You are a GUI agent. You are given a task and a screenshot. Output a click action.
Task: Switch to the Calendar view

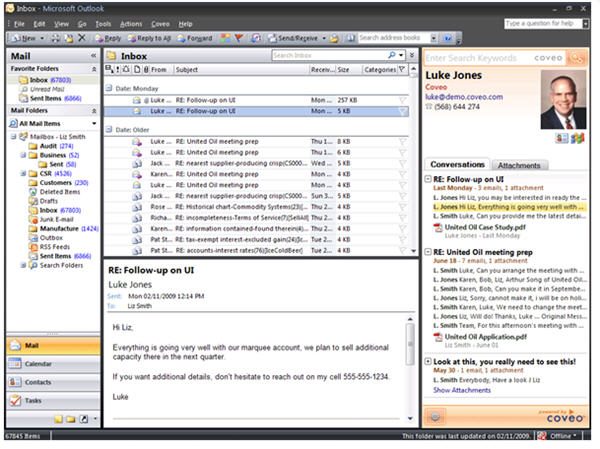(53, 364)
